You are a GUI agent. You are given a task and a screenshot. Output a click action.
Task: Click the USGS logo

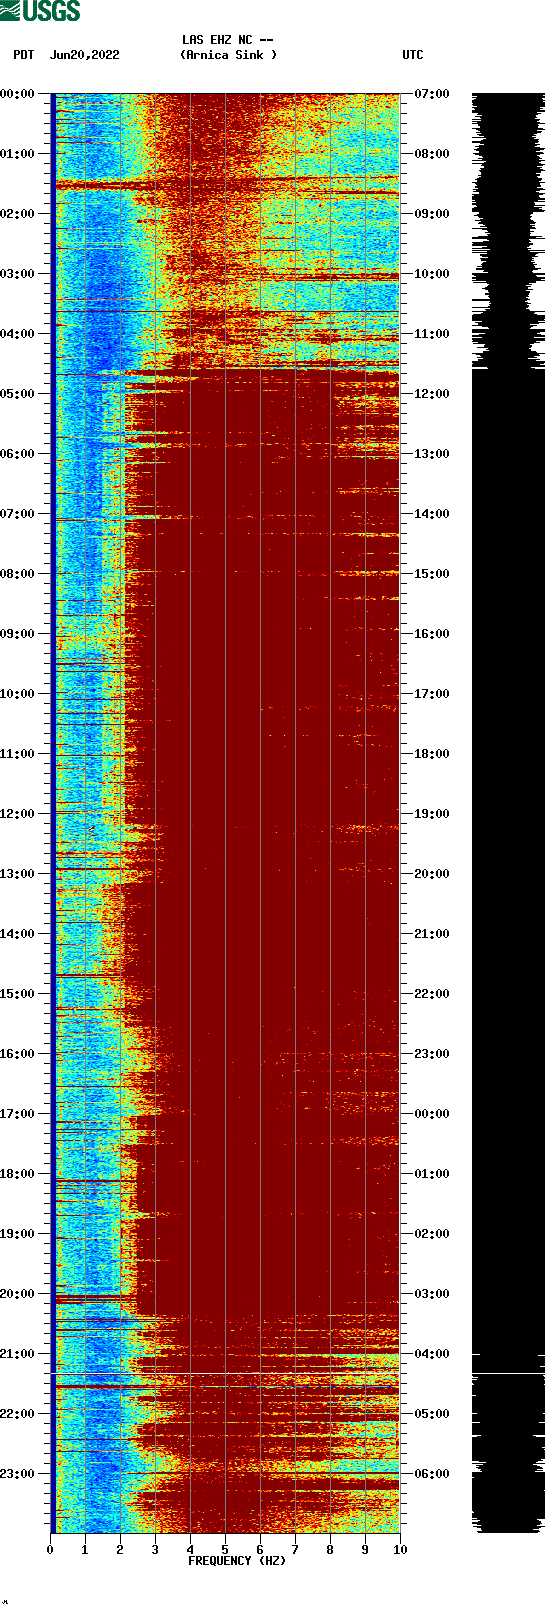(40, 11)
